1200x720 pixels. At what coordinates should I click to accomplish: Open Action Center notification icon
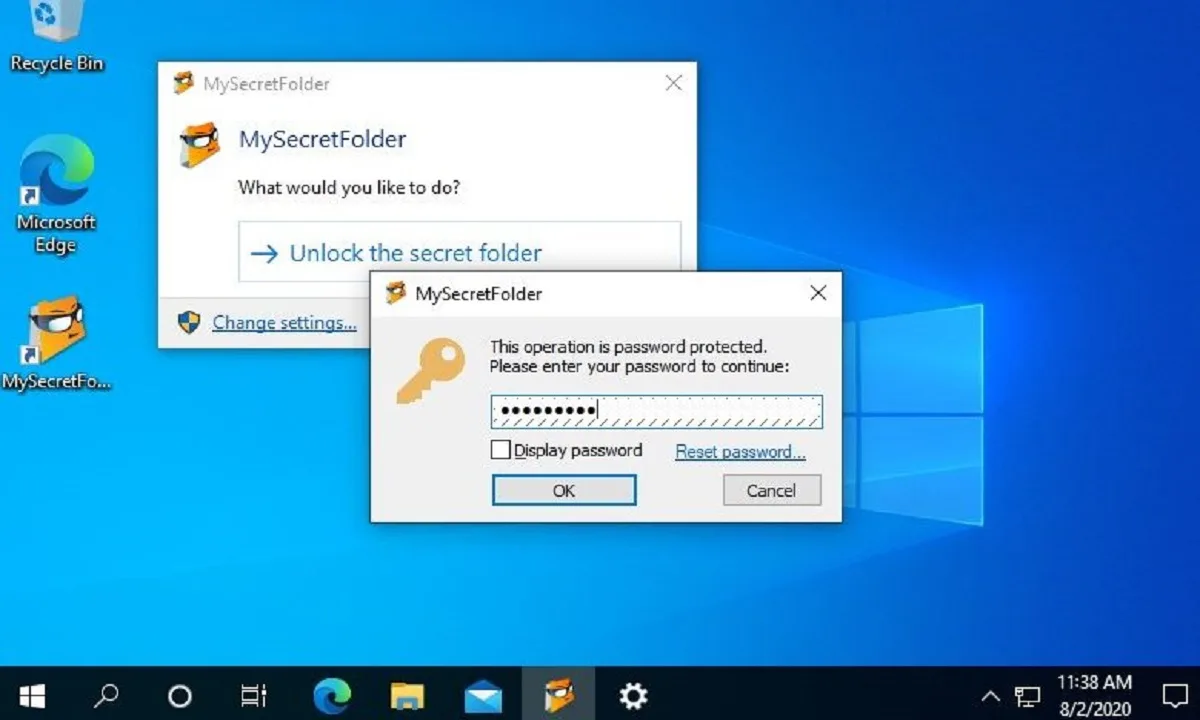1174,696
